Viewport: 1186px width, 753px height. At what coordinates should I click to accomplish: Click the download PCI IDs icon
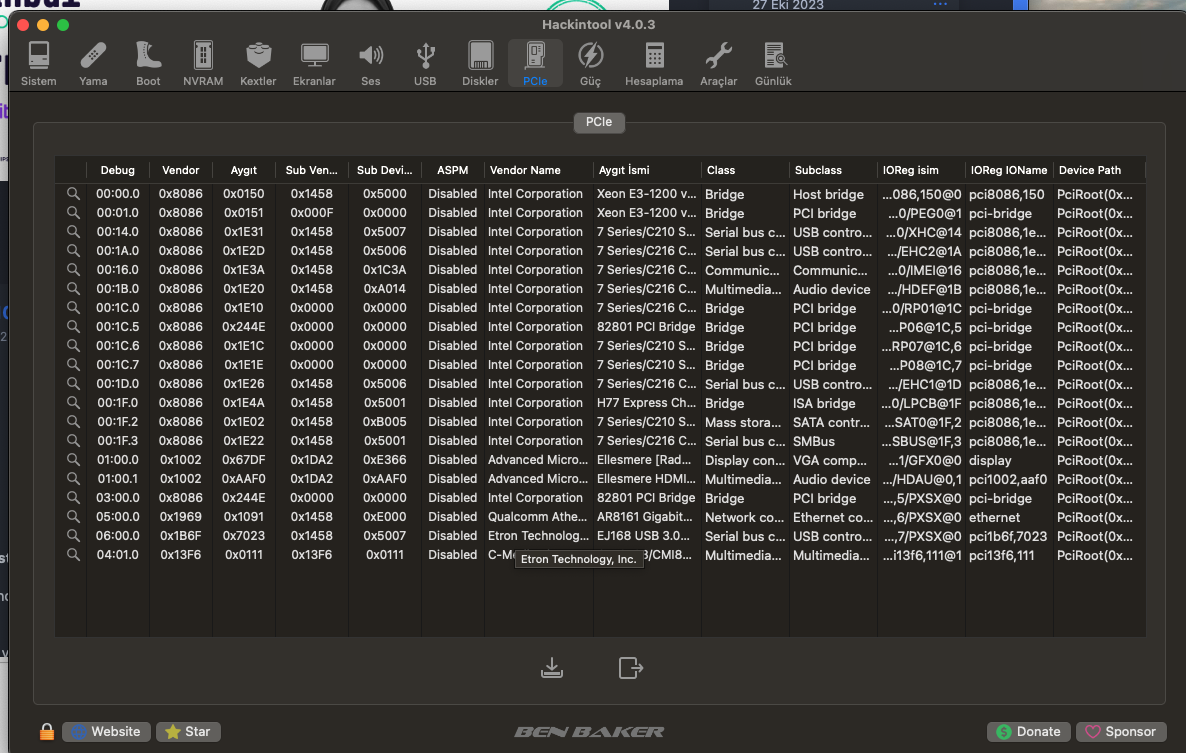pos(551,667)
